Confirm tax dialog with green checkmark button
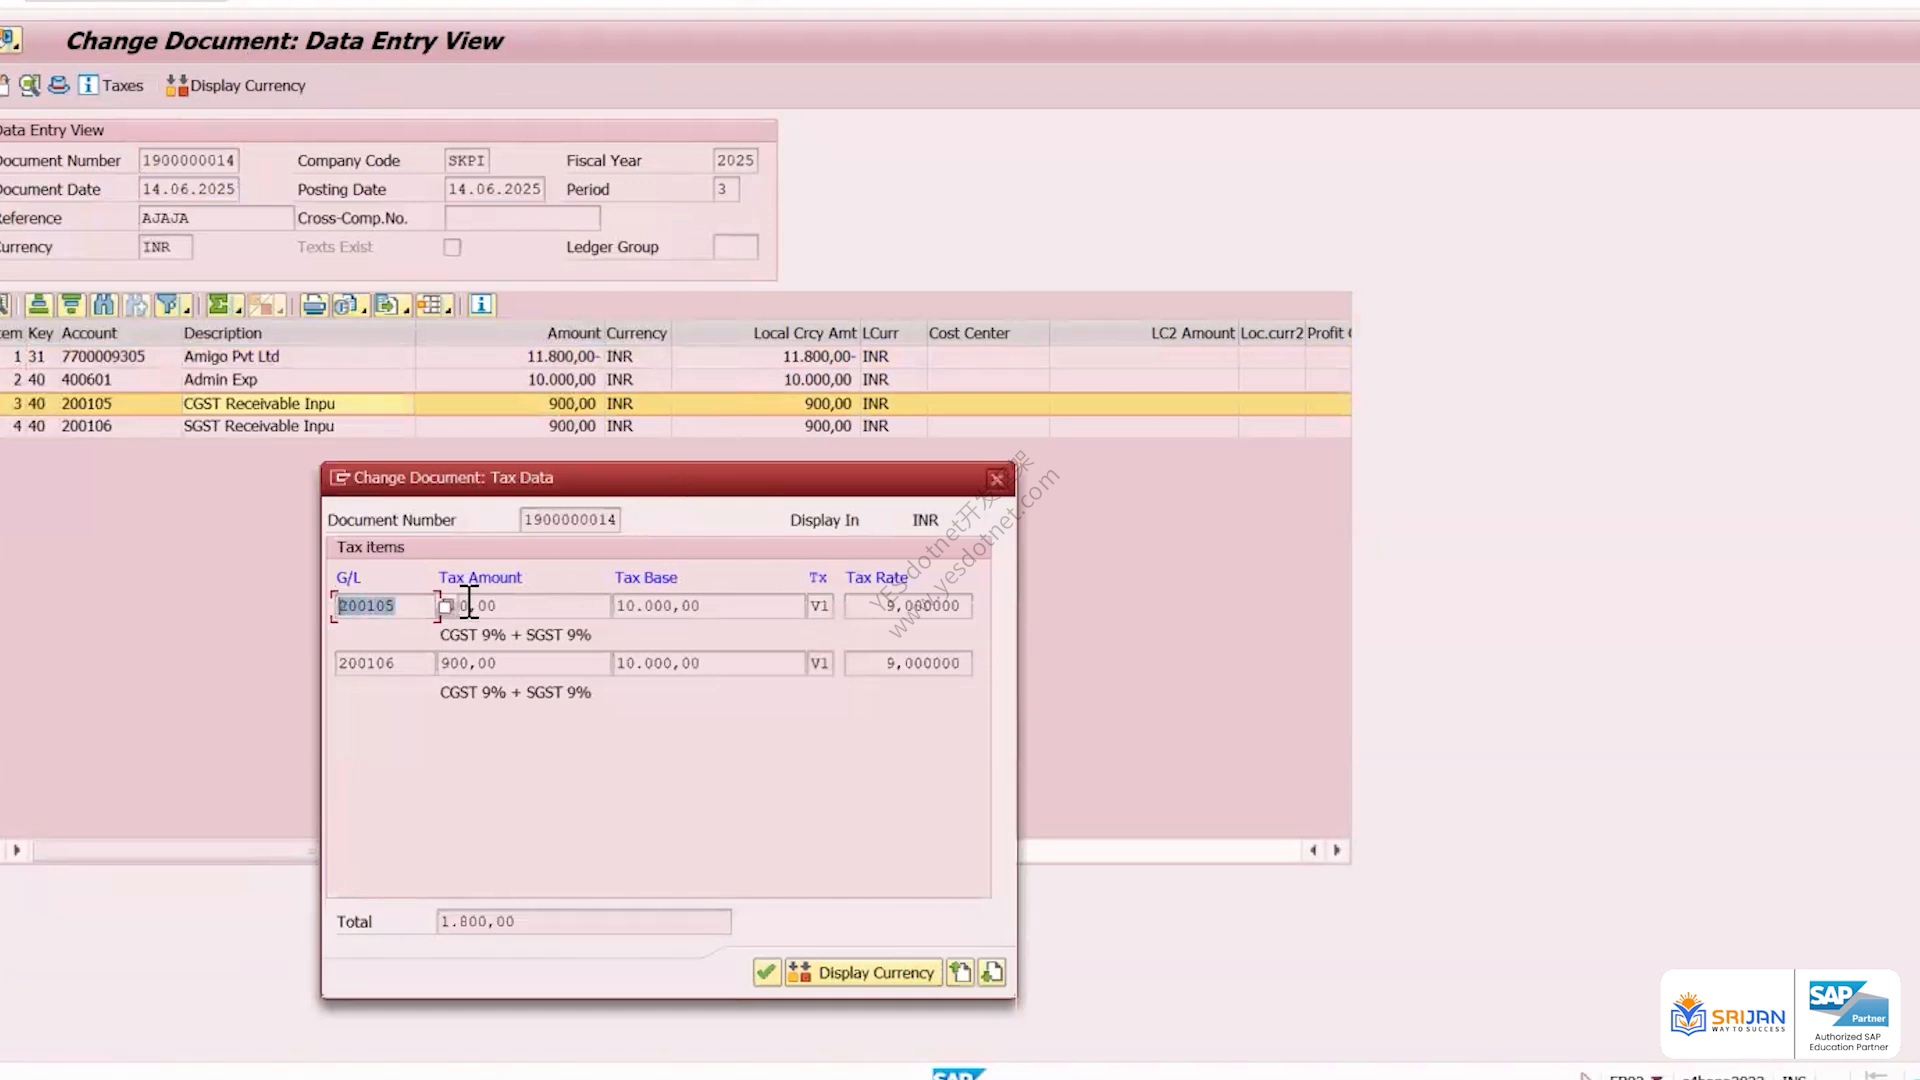The height and width of the screenshot is (1080, 1920). tap(767, 972)
